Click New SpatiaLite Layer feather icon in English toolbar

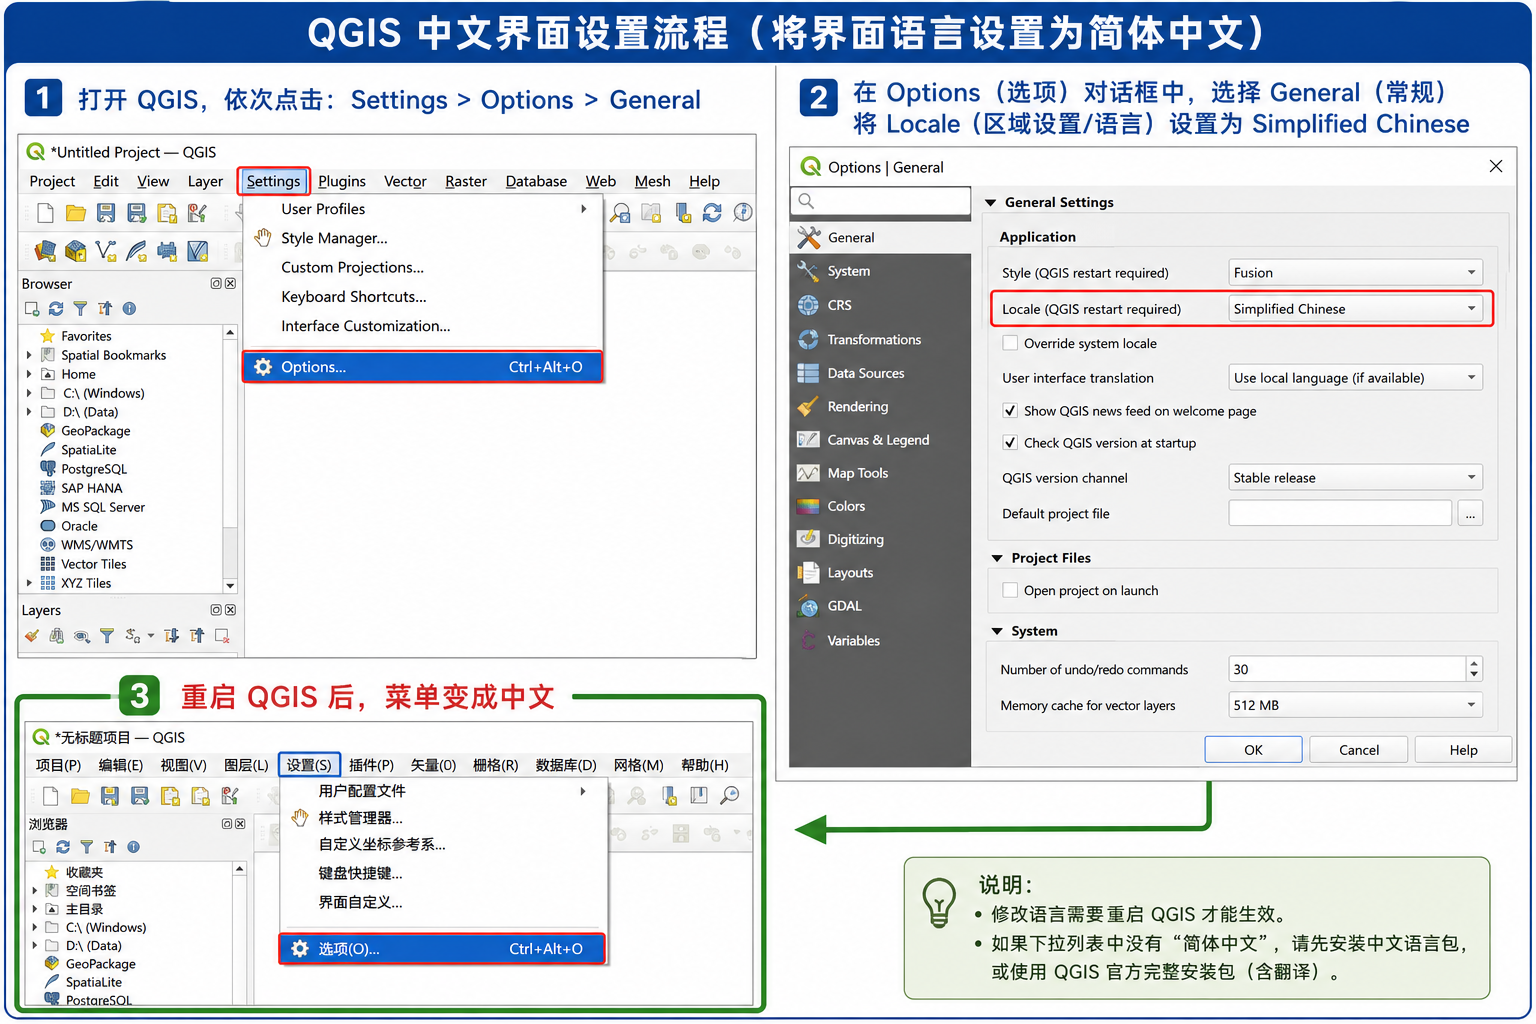click(137, 250)
